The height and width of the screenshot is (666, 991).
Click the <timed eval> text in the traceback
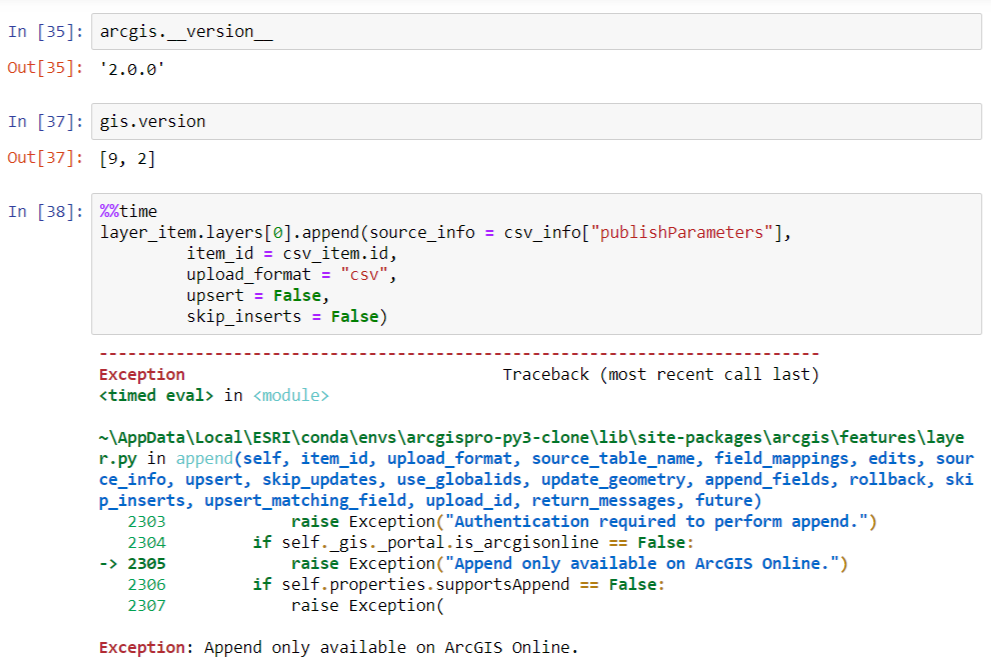[x=156, y=396]
